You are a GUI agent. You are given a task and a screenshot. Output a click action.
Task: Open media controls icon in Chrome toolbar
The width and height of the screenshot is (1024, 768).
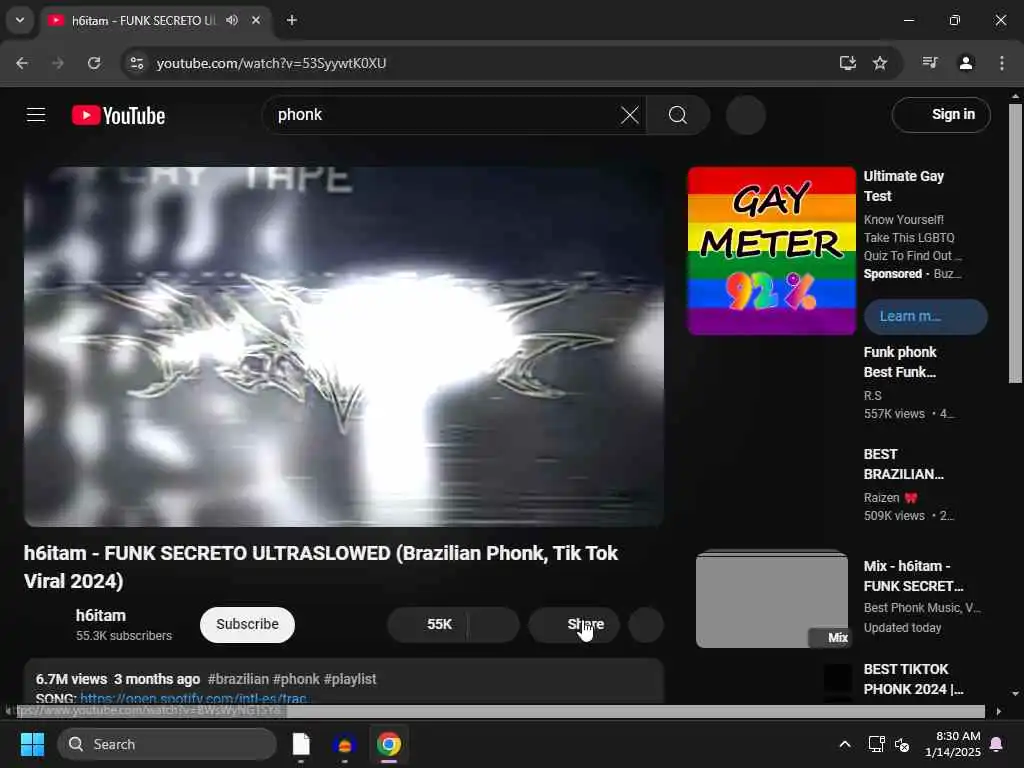pyautogui.click(x=930, y=63)
